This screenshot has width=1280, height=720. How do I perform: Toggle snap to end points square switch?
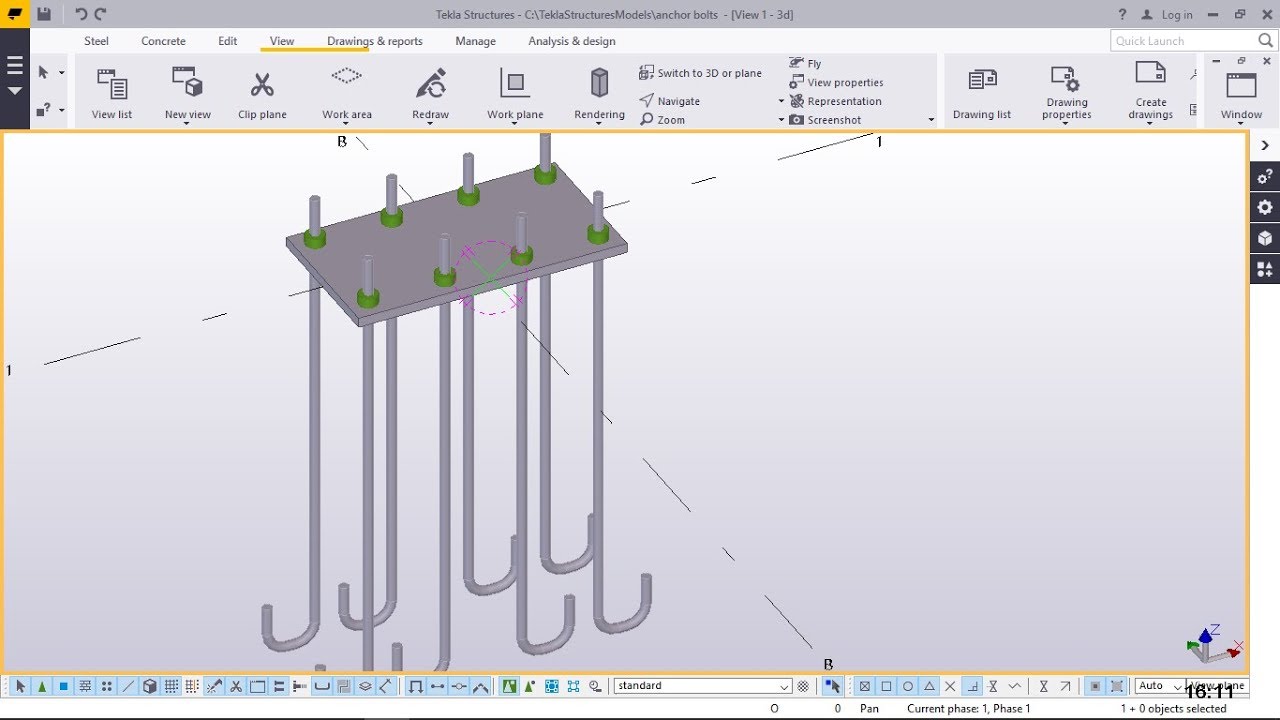(886, 686)
